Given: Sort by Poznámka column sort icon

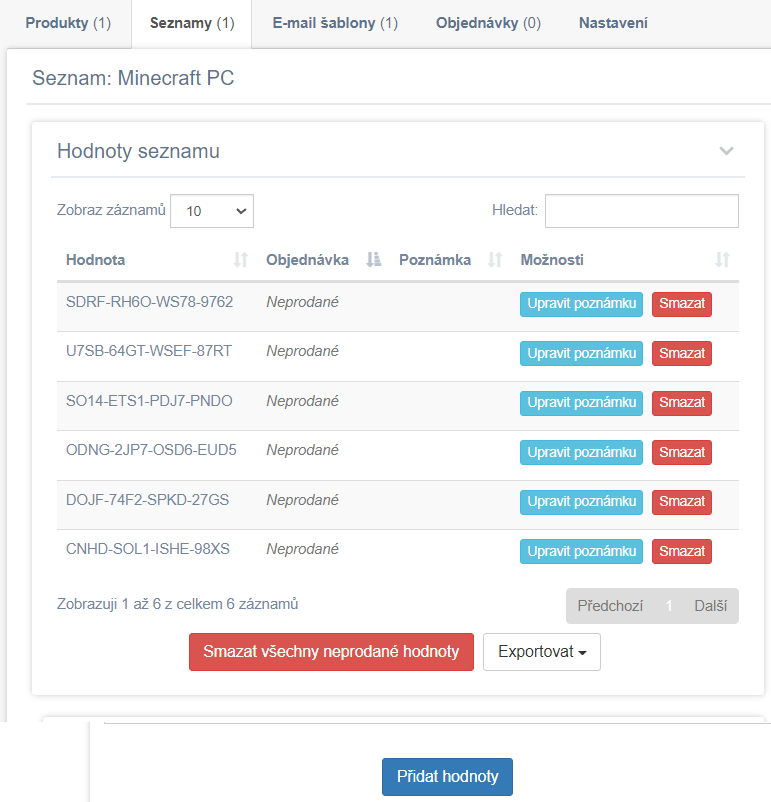Looking at the screenshot, I should [495, 260].
